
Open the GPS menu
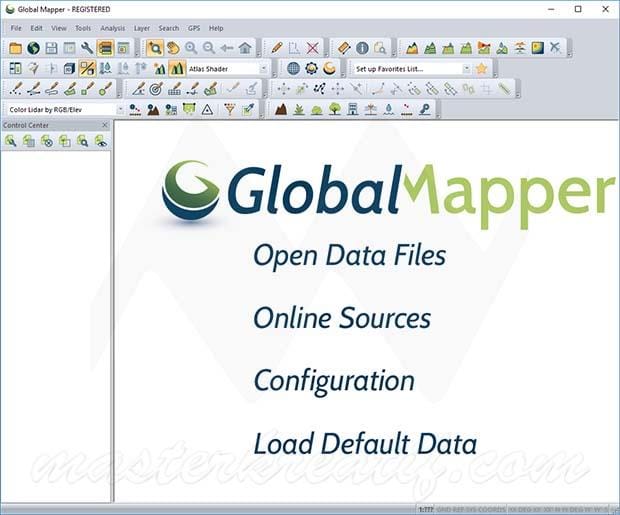coord(194,28)
